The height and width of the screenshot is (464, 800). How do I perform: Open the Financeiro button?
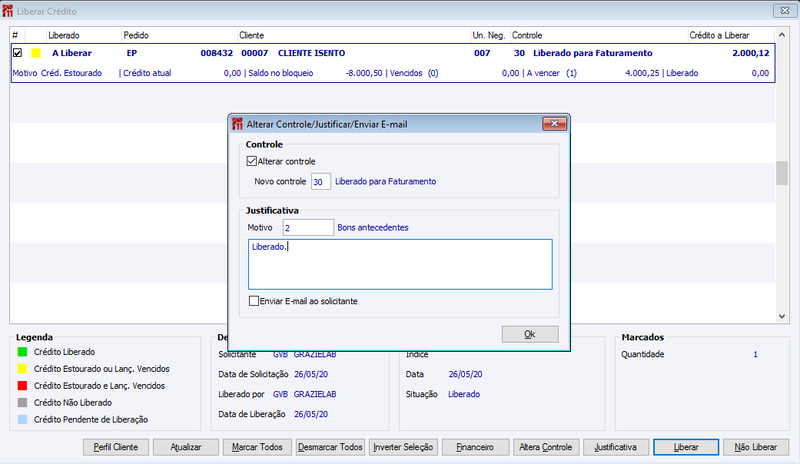[x=475, y=447]
